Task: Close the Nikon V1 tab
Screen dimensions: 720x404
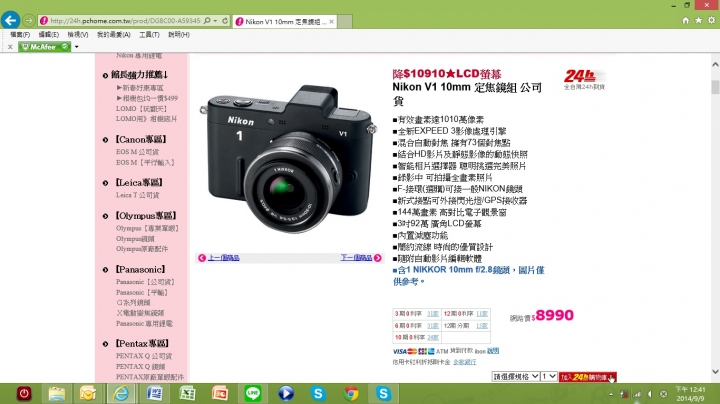Action: click(x=332, y=21)
